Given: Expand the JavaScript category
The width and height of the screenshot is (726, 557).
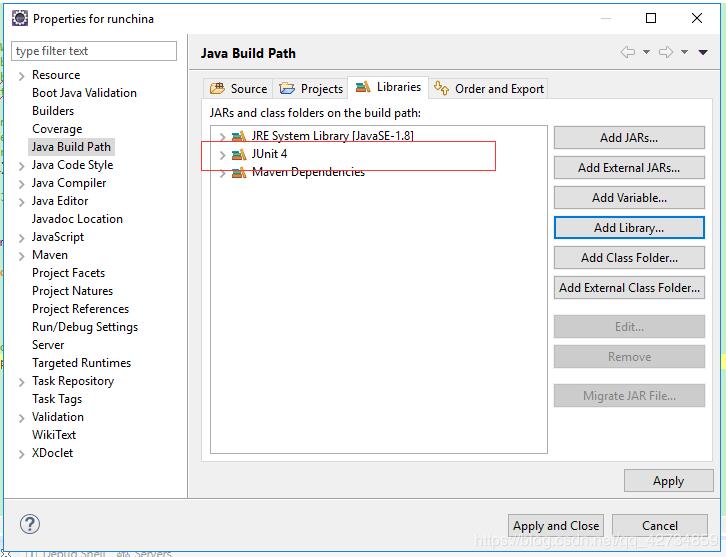Looking at the screenshot, I should (x=21, y=238).
